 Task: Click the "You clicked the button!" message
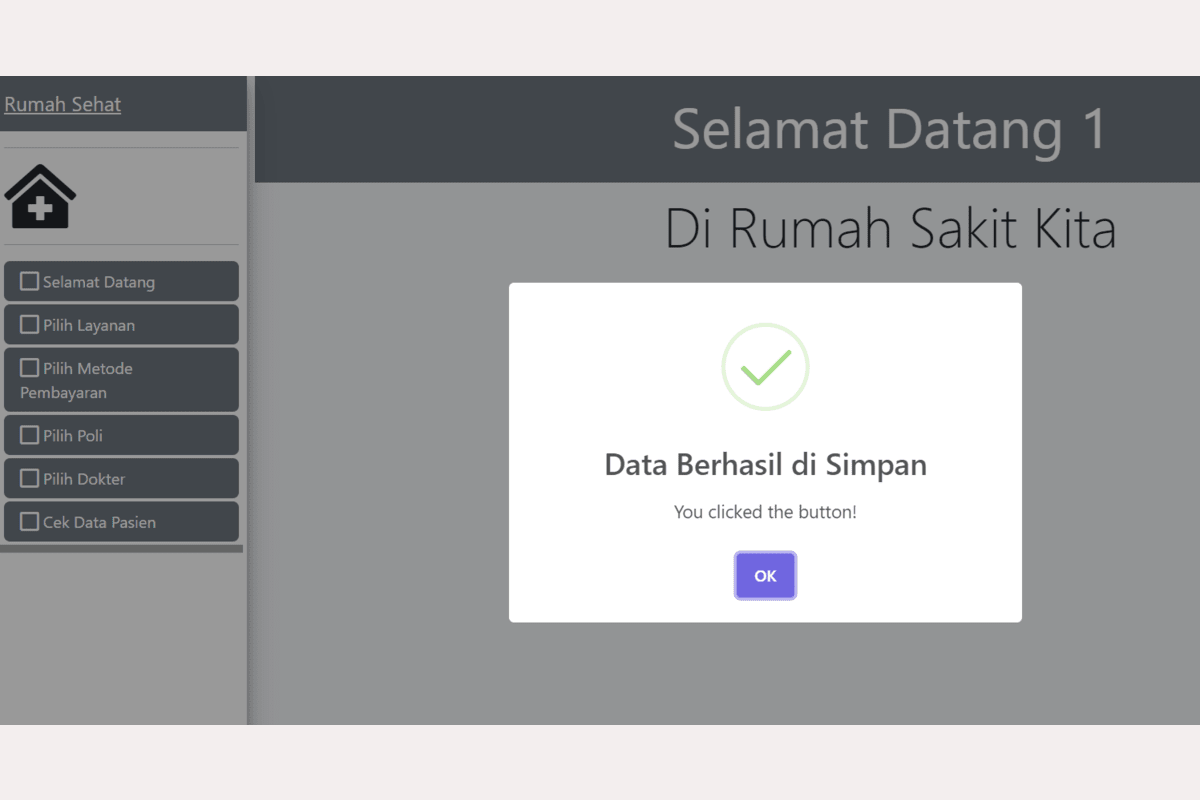(765, 512)
